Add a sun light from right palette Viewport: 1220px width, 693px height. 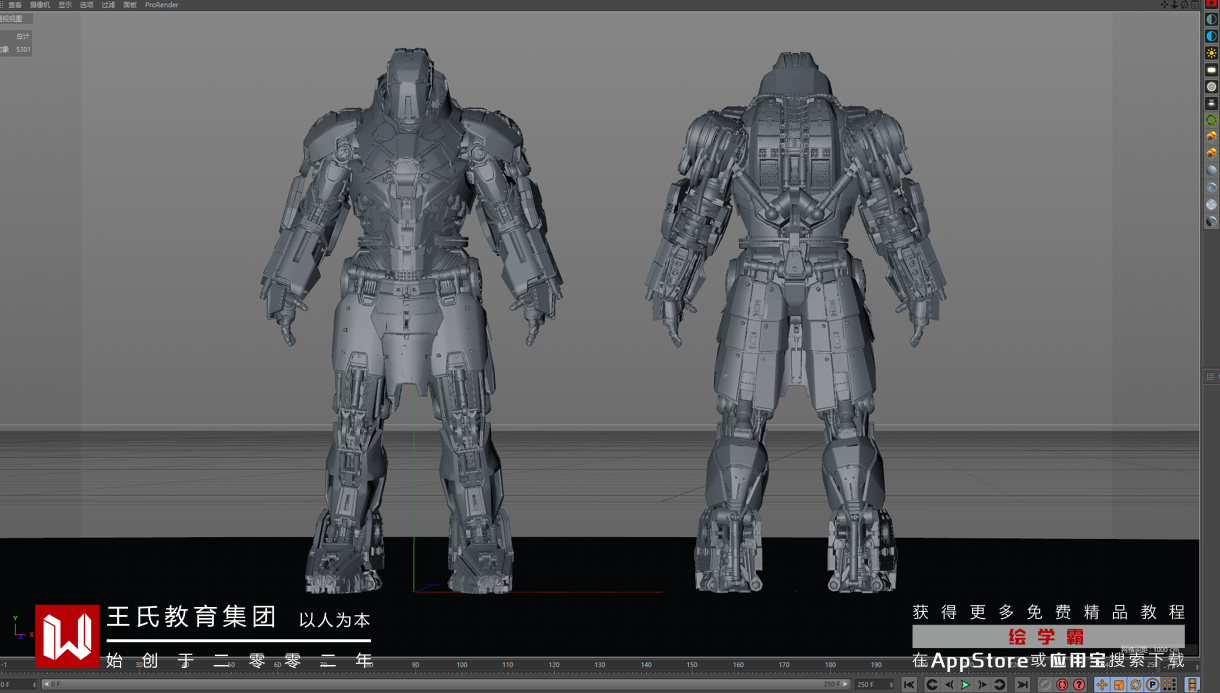point(1211,53)
